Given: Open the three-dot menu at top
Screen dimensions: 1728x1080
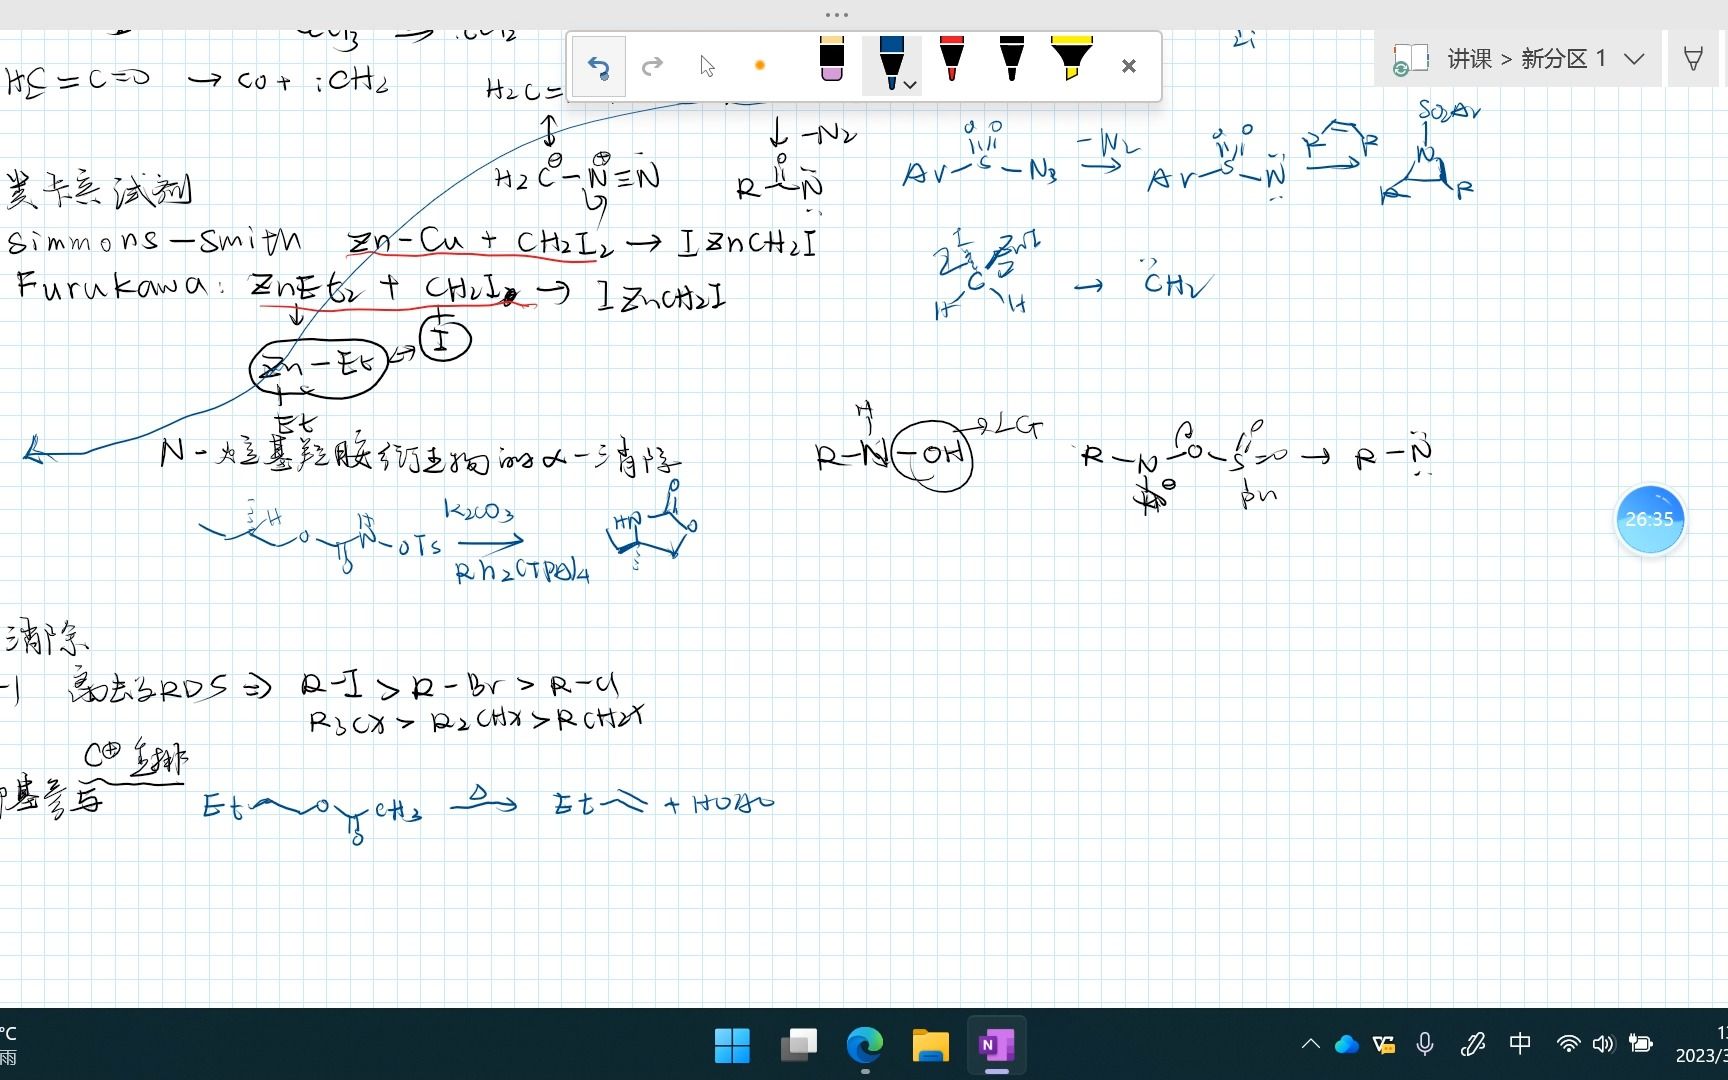Looking at the screenshot, I should click(837, 15).
